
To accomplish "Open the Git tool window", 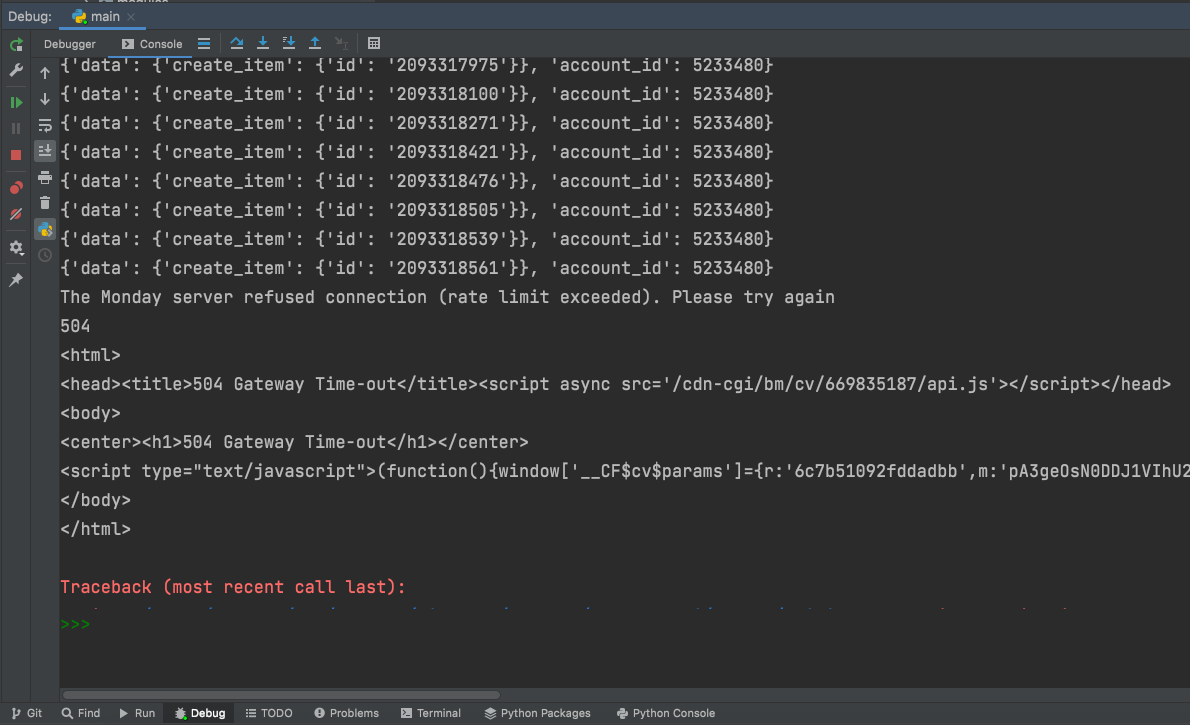I will (27, 713).
